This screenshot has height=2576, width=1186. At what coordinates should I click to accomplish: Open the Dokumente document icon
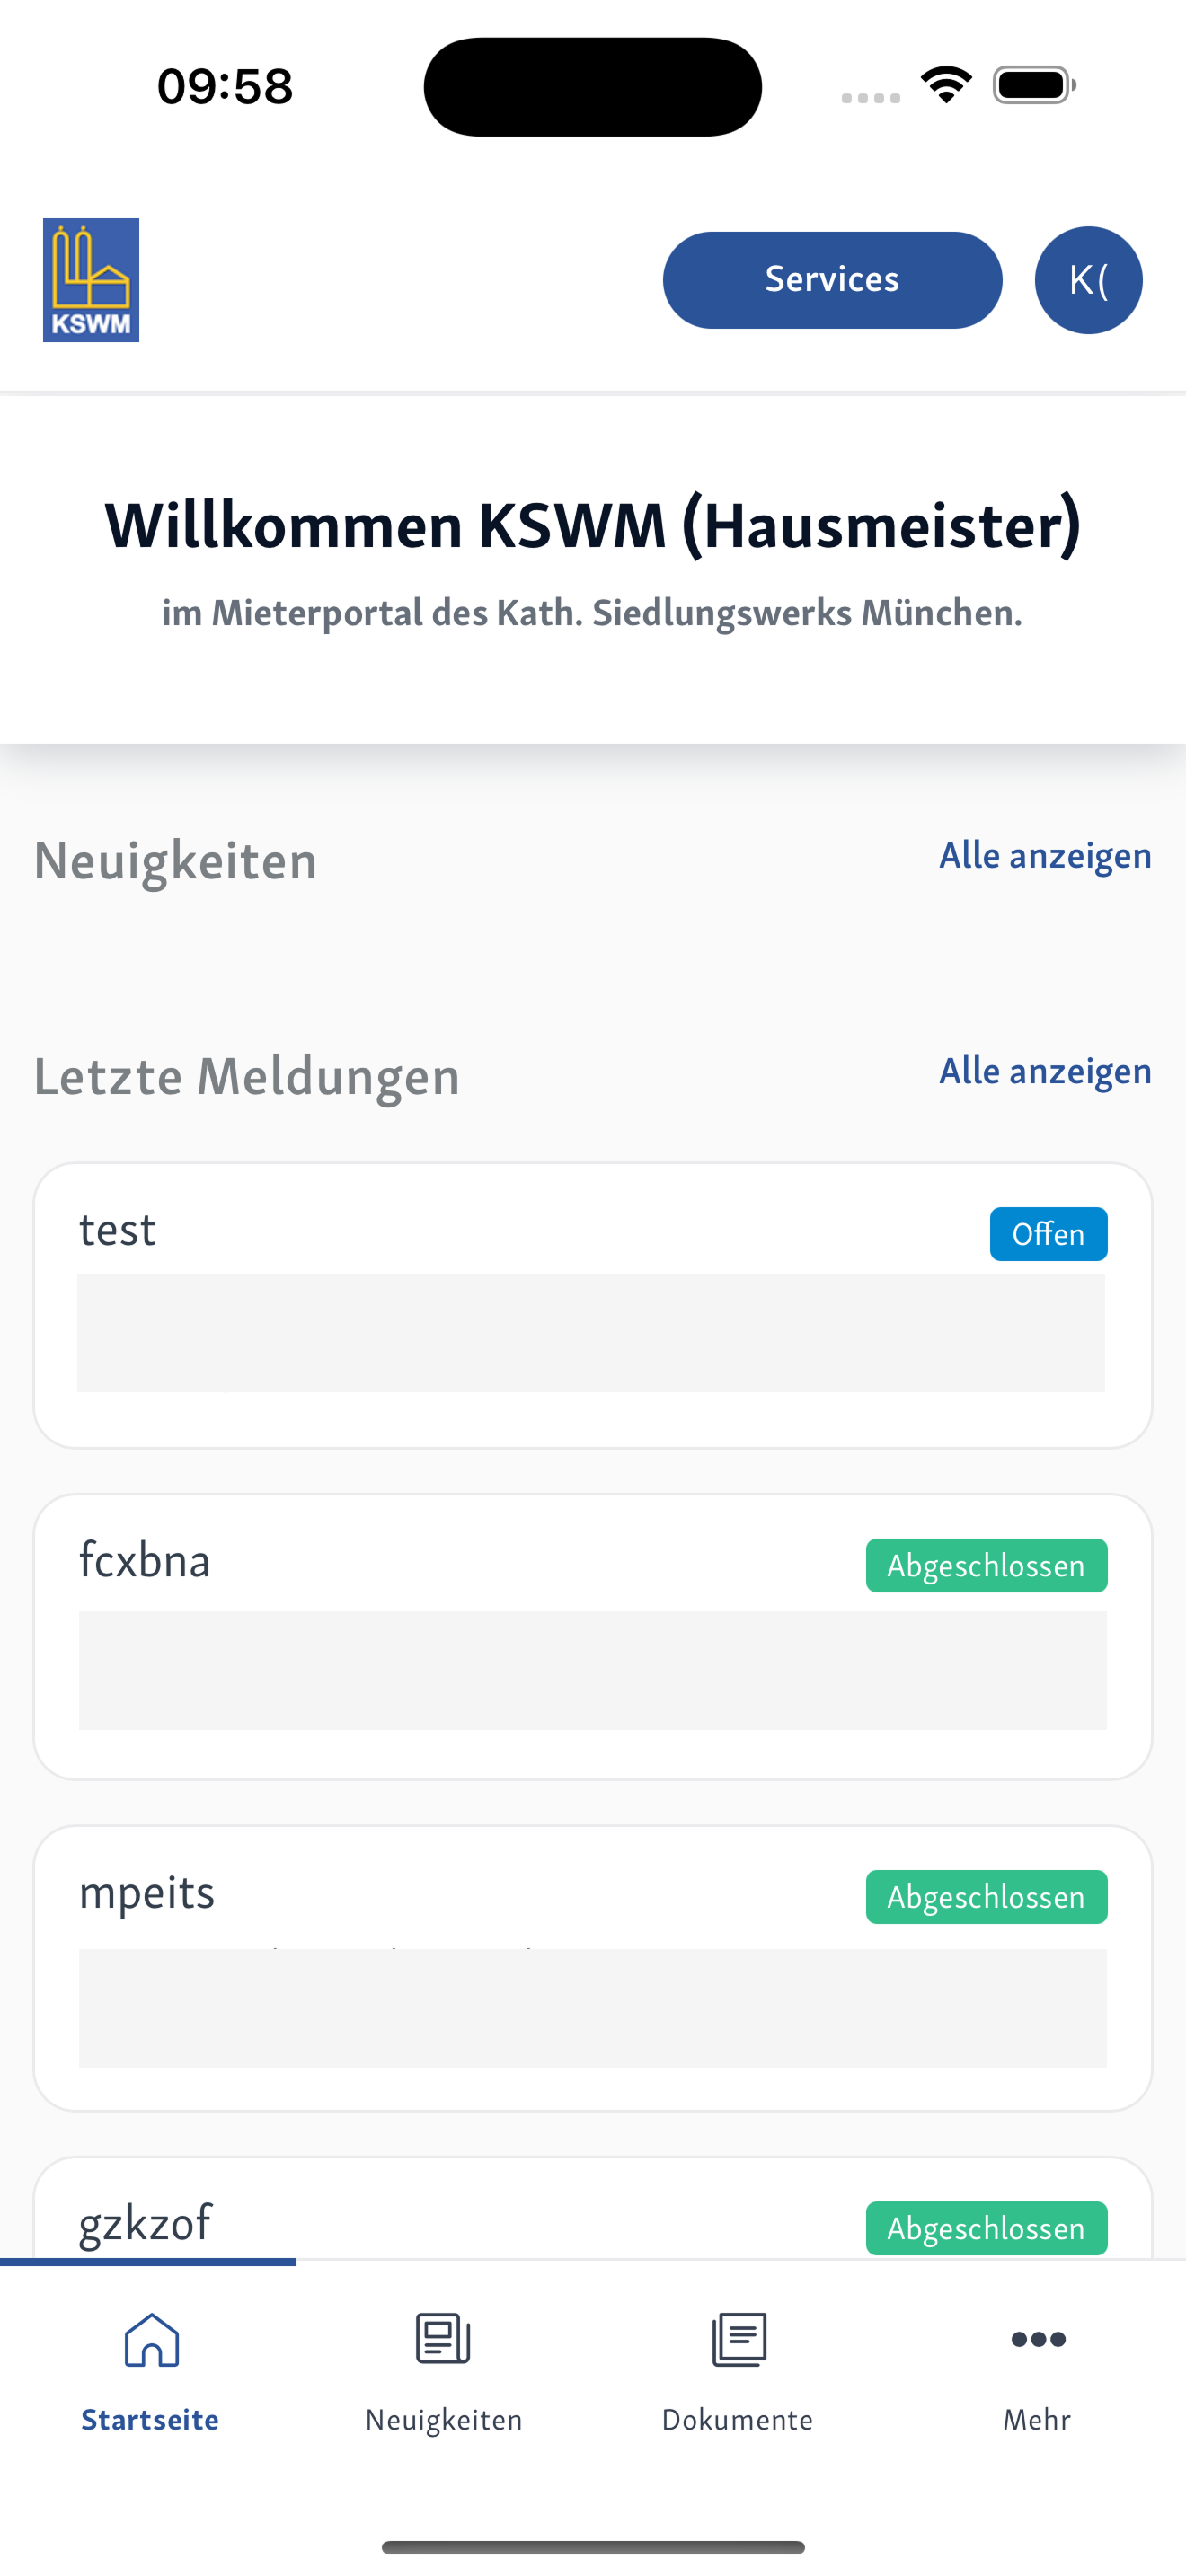[x=739, y=2339]
